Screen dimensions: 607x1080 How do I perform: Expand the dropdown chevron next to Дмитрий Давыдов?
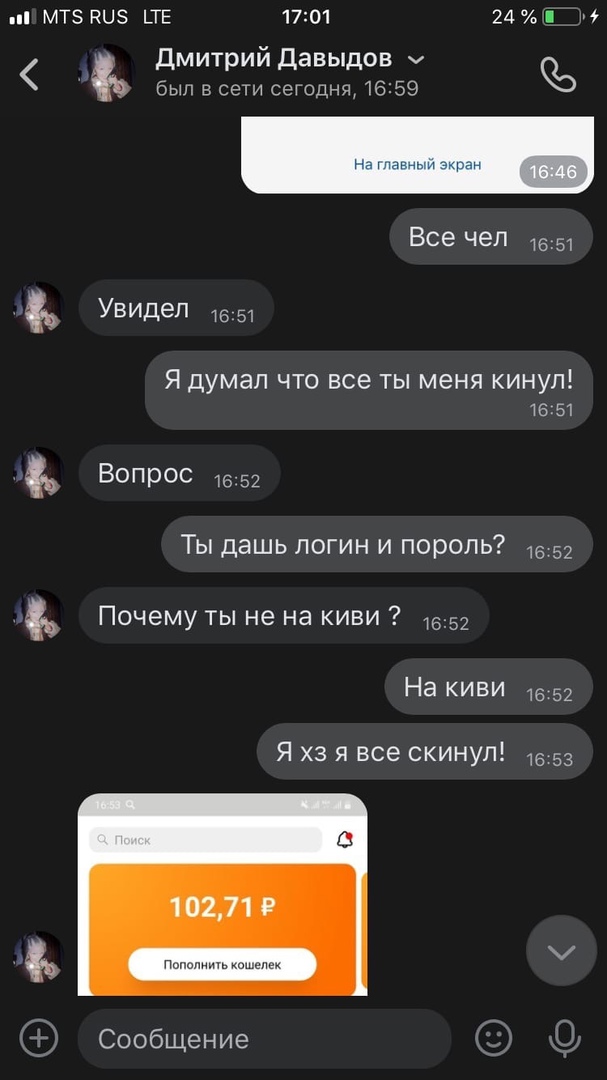pos(416,60)
